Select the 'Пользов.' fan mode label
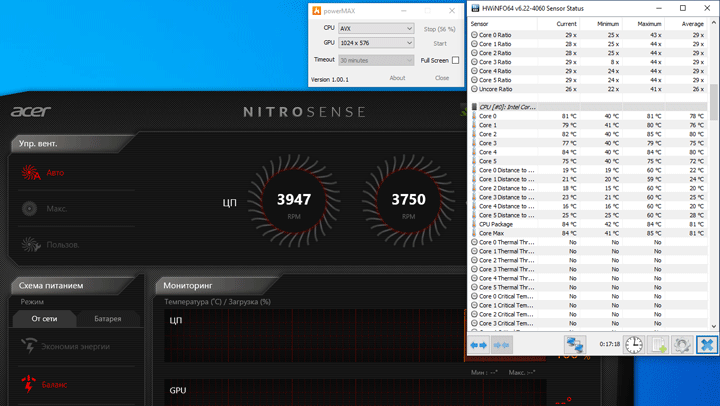Image resolution: width=720 pixels, height=406 pixels. point(63,245)
